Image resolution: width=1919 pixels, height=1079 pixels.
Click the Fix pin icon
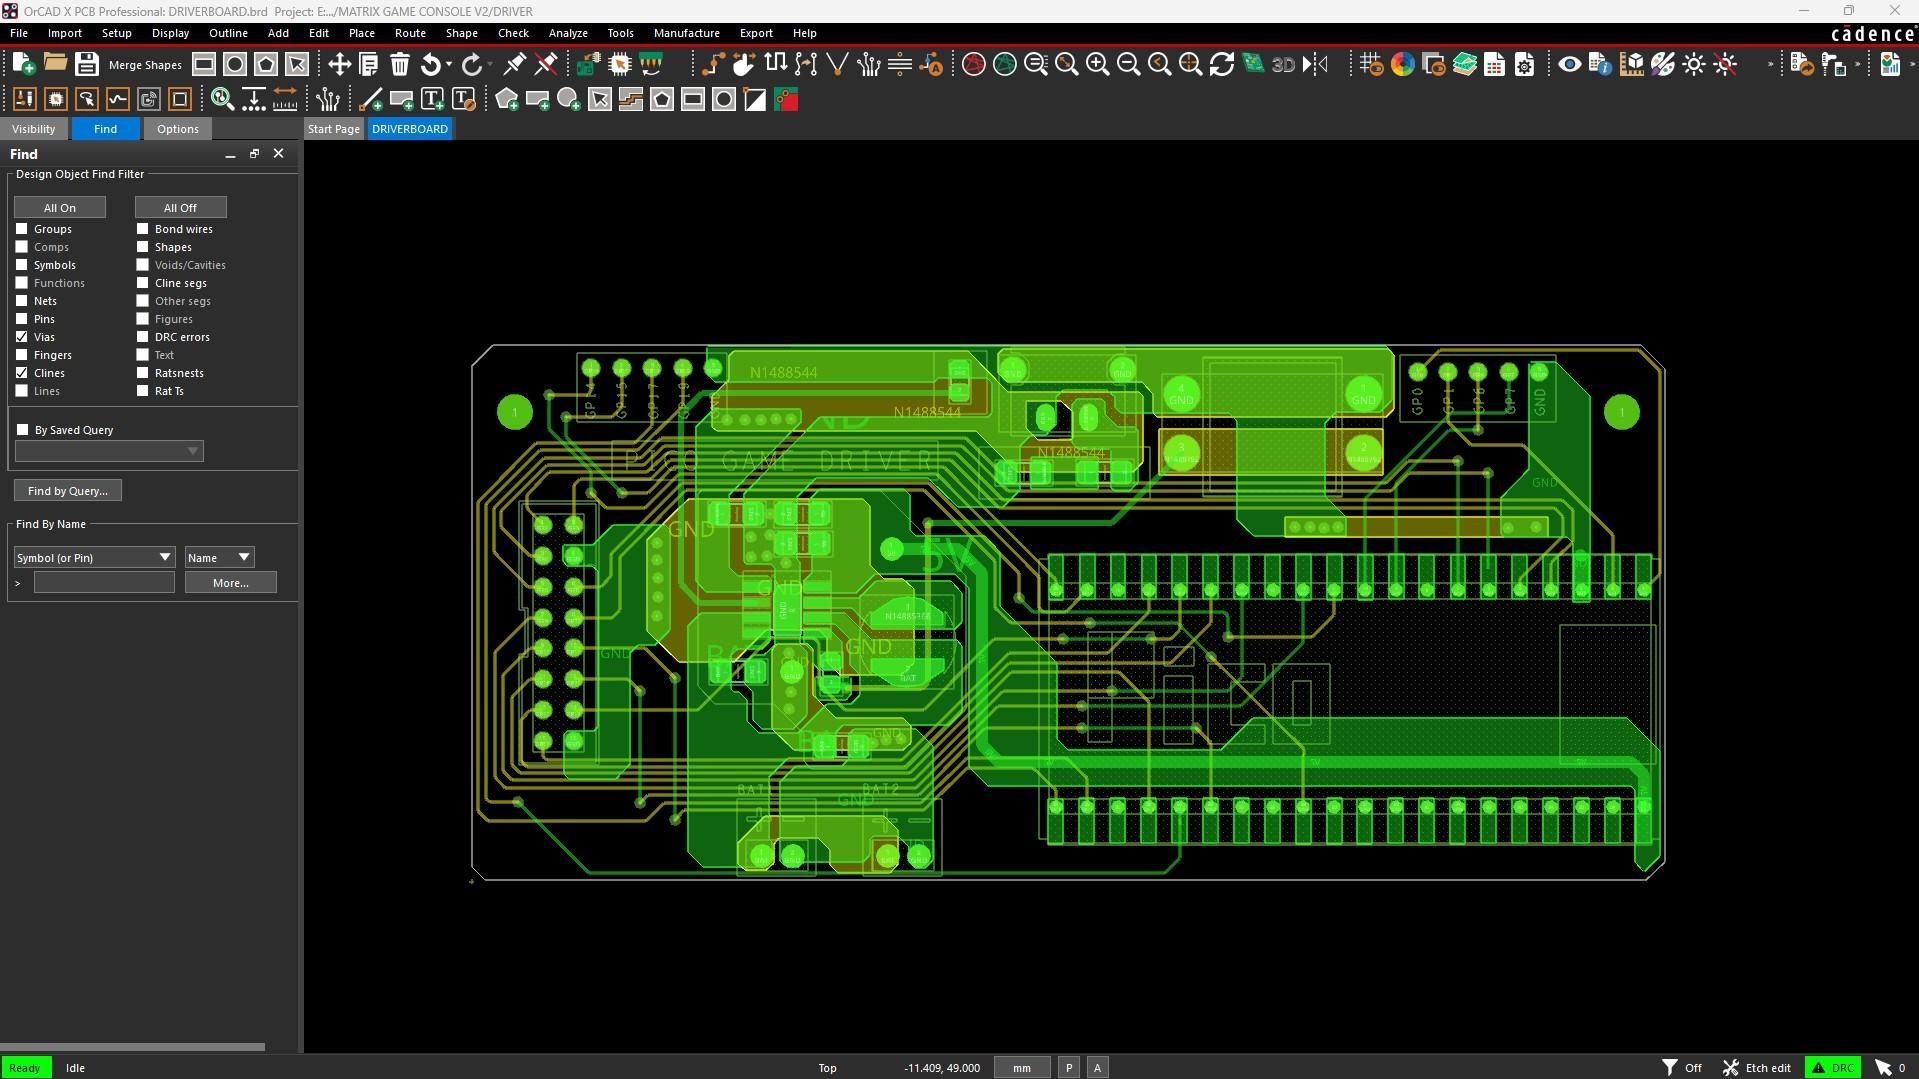tap(514, 64)
